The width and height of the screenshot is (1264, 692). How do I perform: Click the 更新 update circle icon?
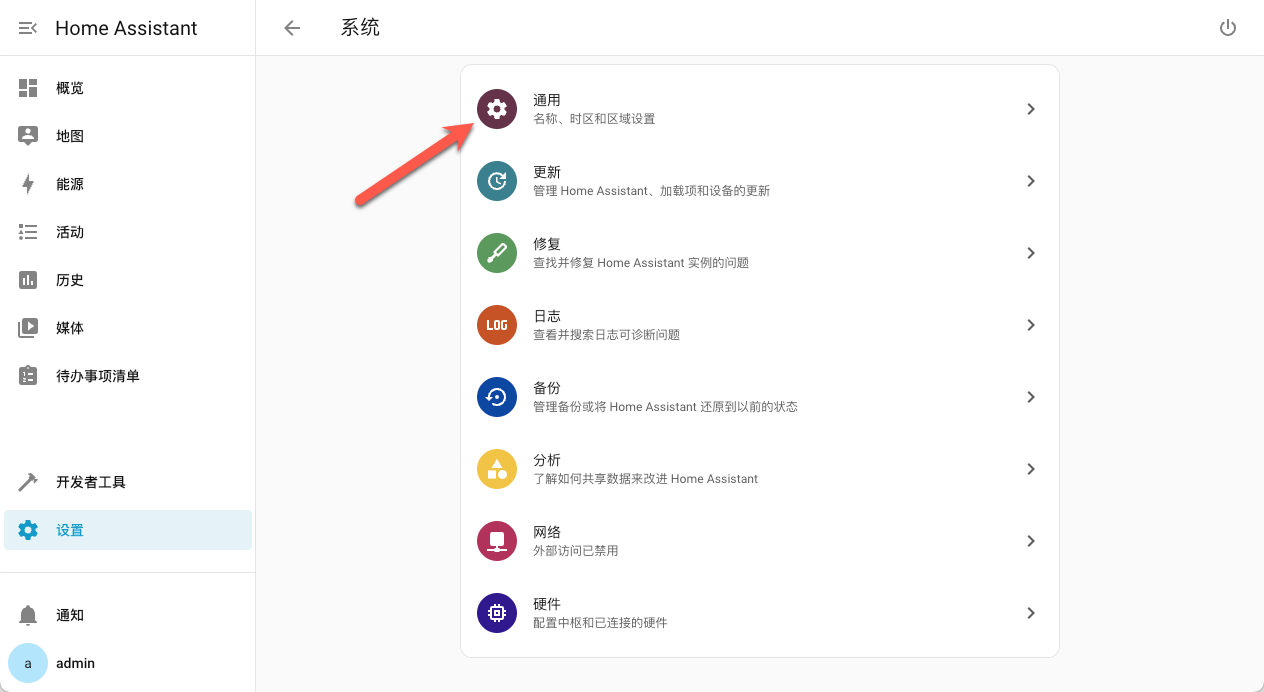[x=497, y=181]
